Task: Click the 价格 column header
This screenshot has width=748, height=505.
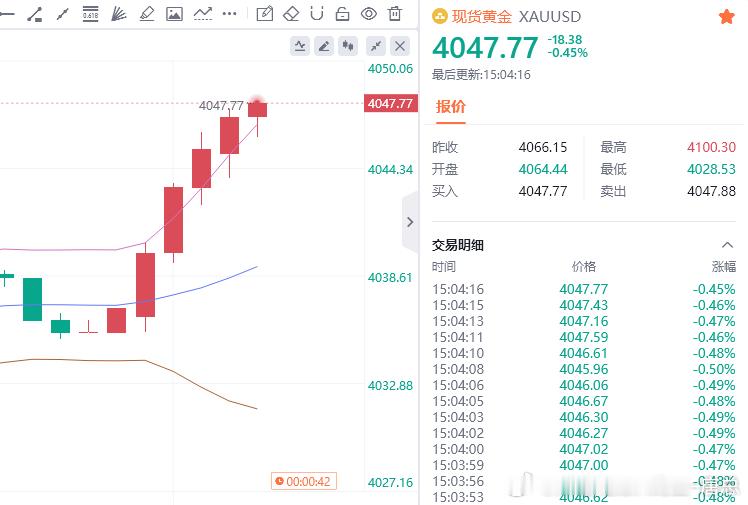Action: tap(584, 267)
